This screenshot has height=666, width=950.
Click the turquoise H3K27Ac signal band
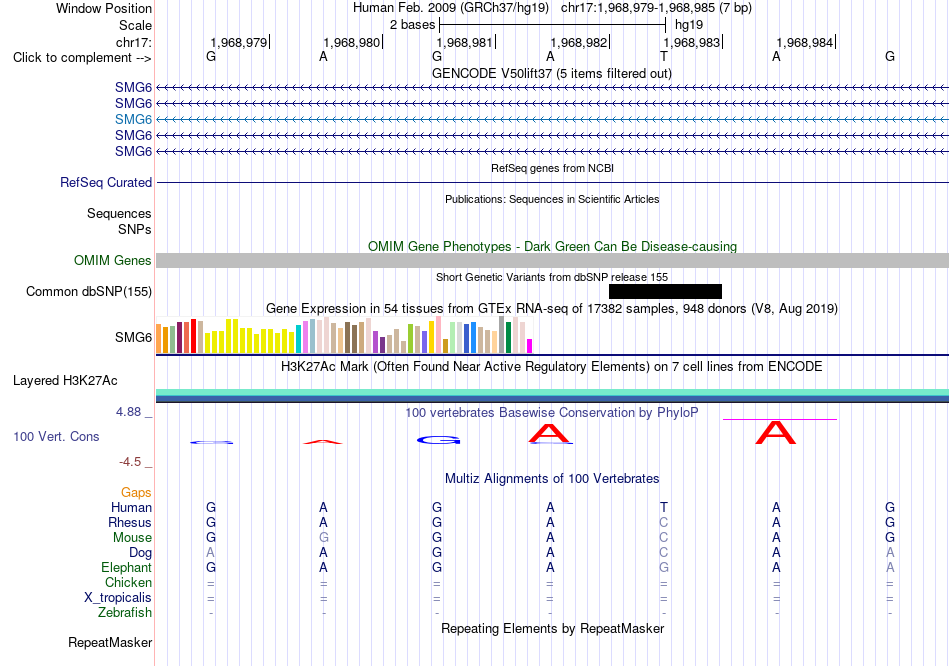click(552, 392)
